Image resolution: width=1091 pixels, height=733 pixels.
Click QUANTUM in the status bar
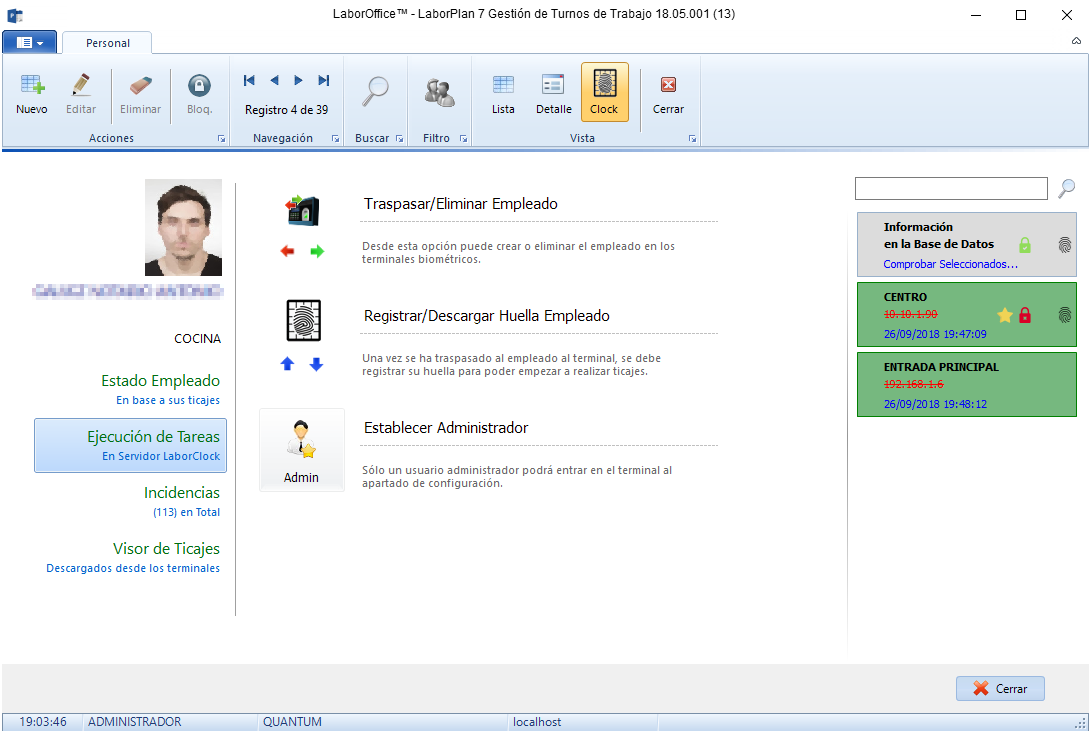[292, 722]
